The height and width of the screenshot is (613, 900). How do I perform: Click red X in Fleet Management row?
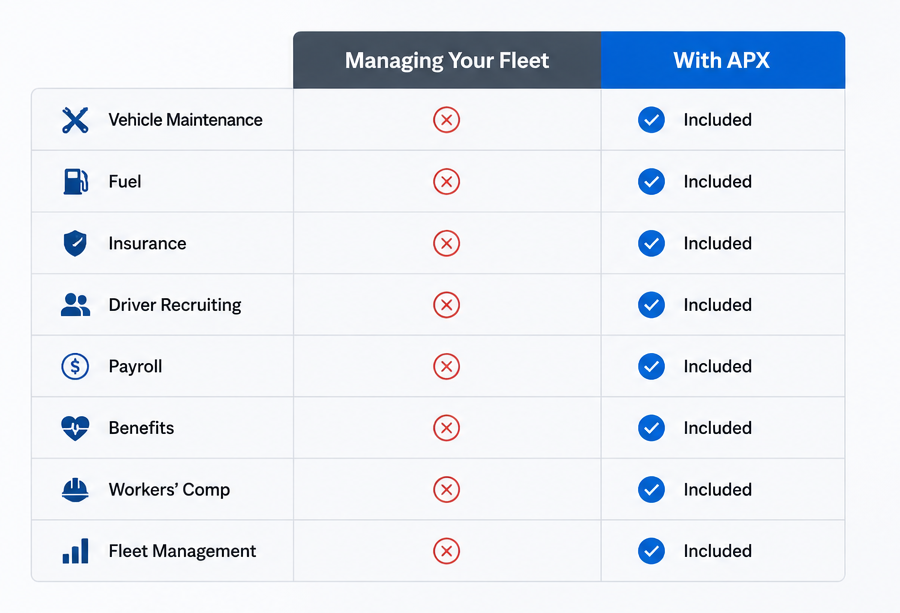click(x=447, y=551)
